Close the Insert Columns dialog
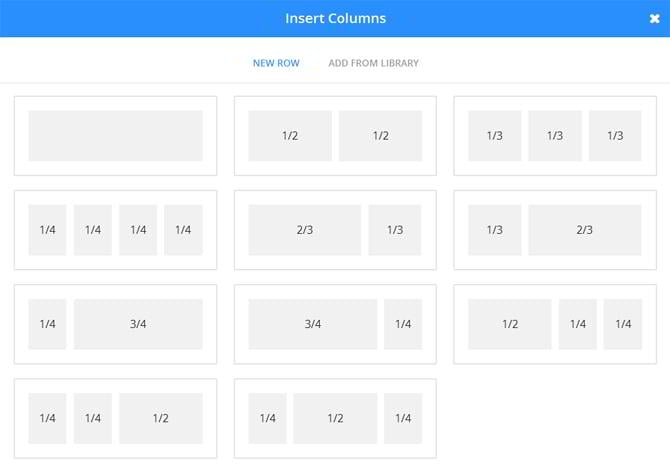The image size is (670, 471). [x=654, y=19]
